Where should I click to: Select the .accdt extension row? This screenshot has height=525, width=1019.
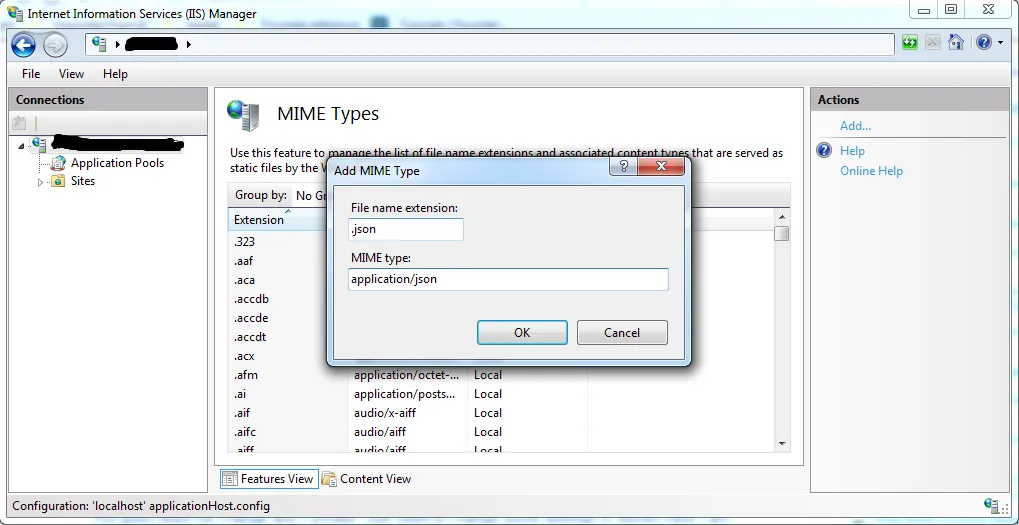(x=250, y=337)
